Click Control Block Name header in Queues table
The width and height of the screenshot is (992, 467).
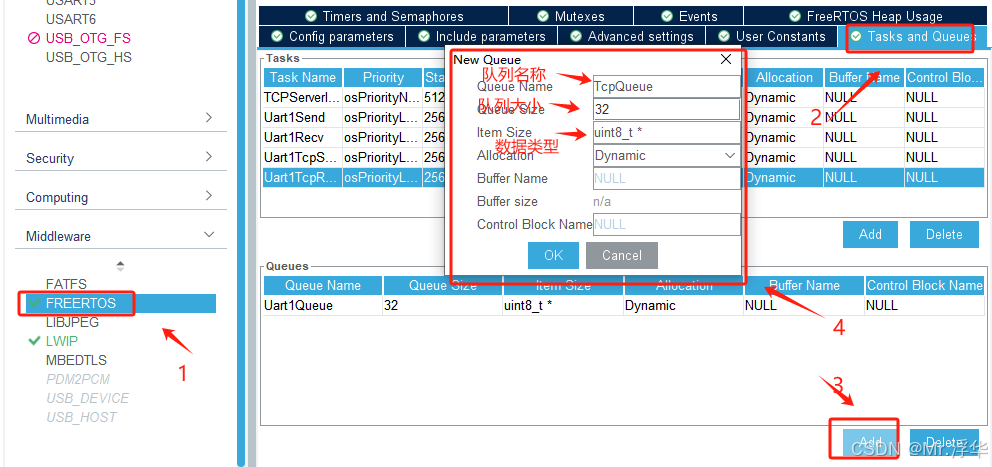[924, 285]
